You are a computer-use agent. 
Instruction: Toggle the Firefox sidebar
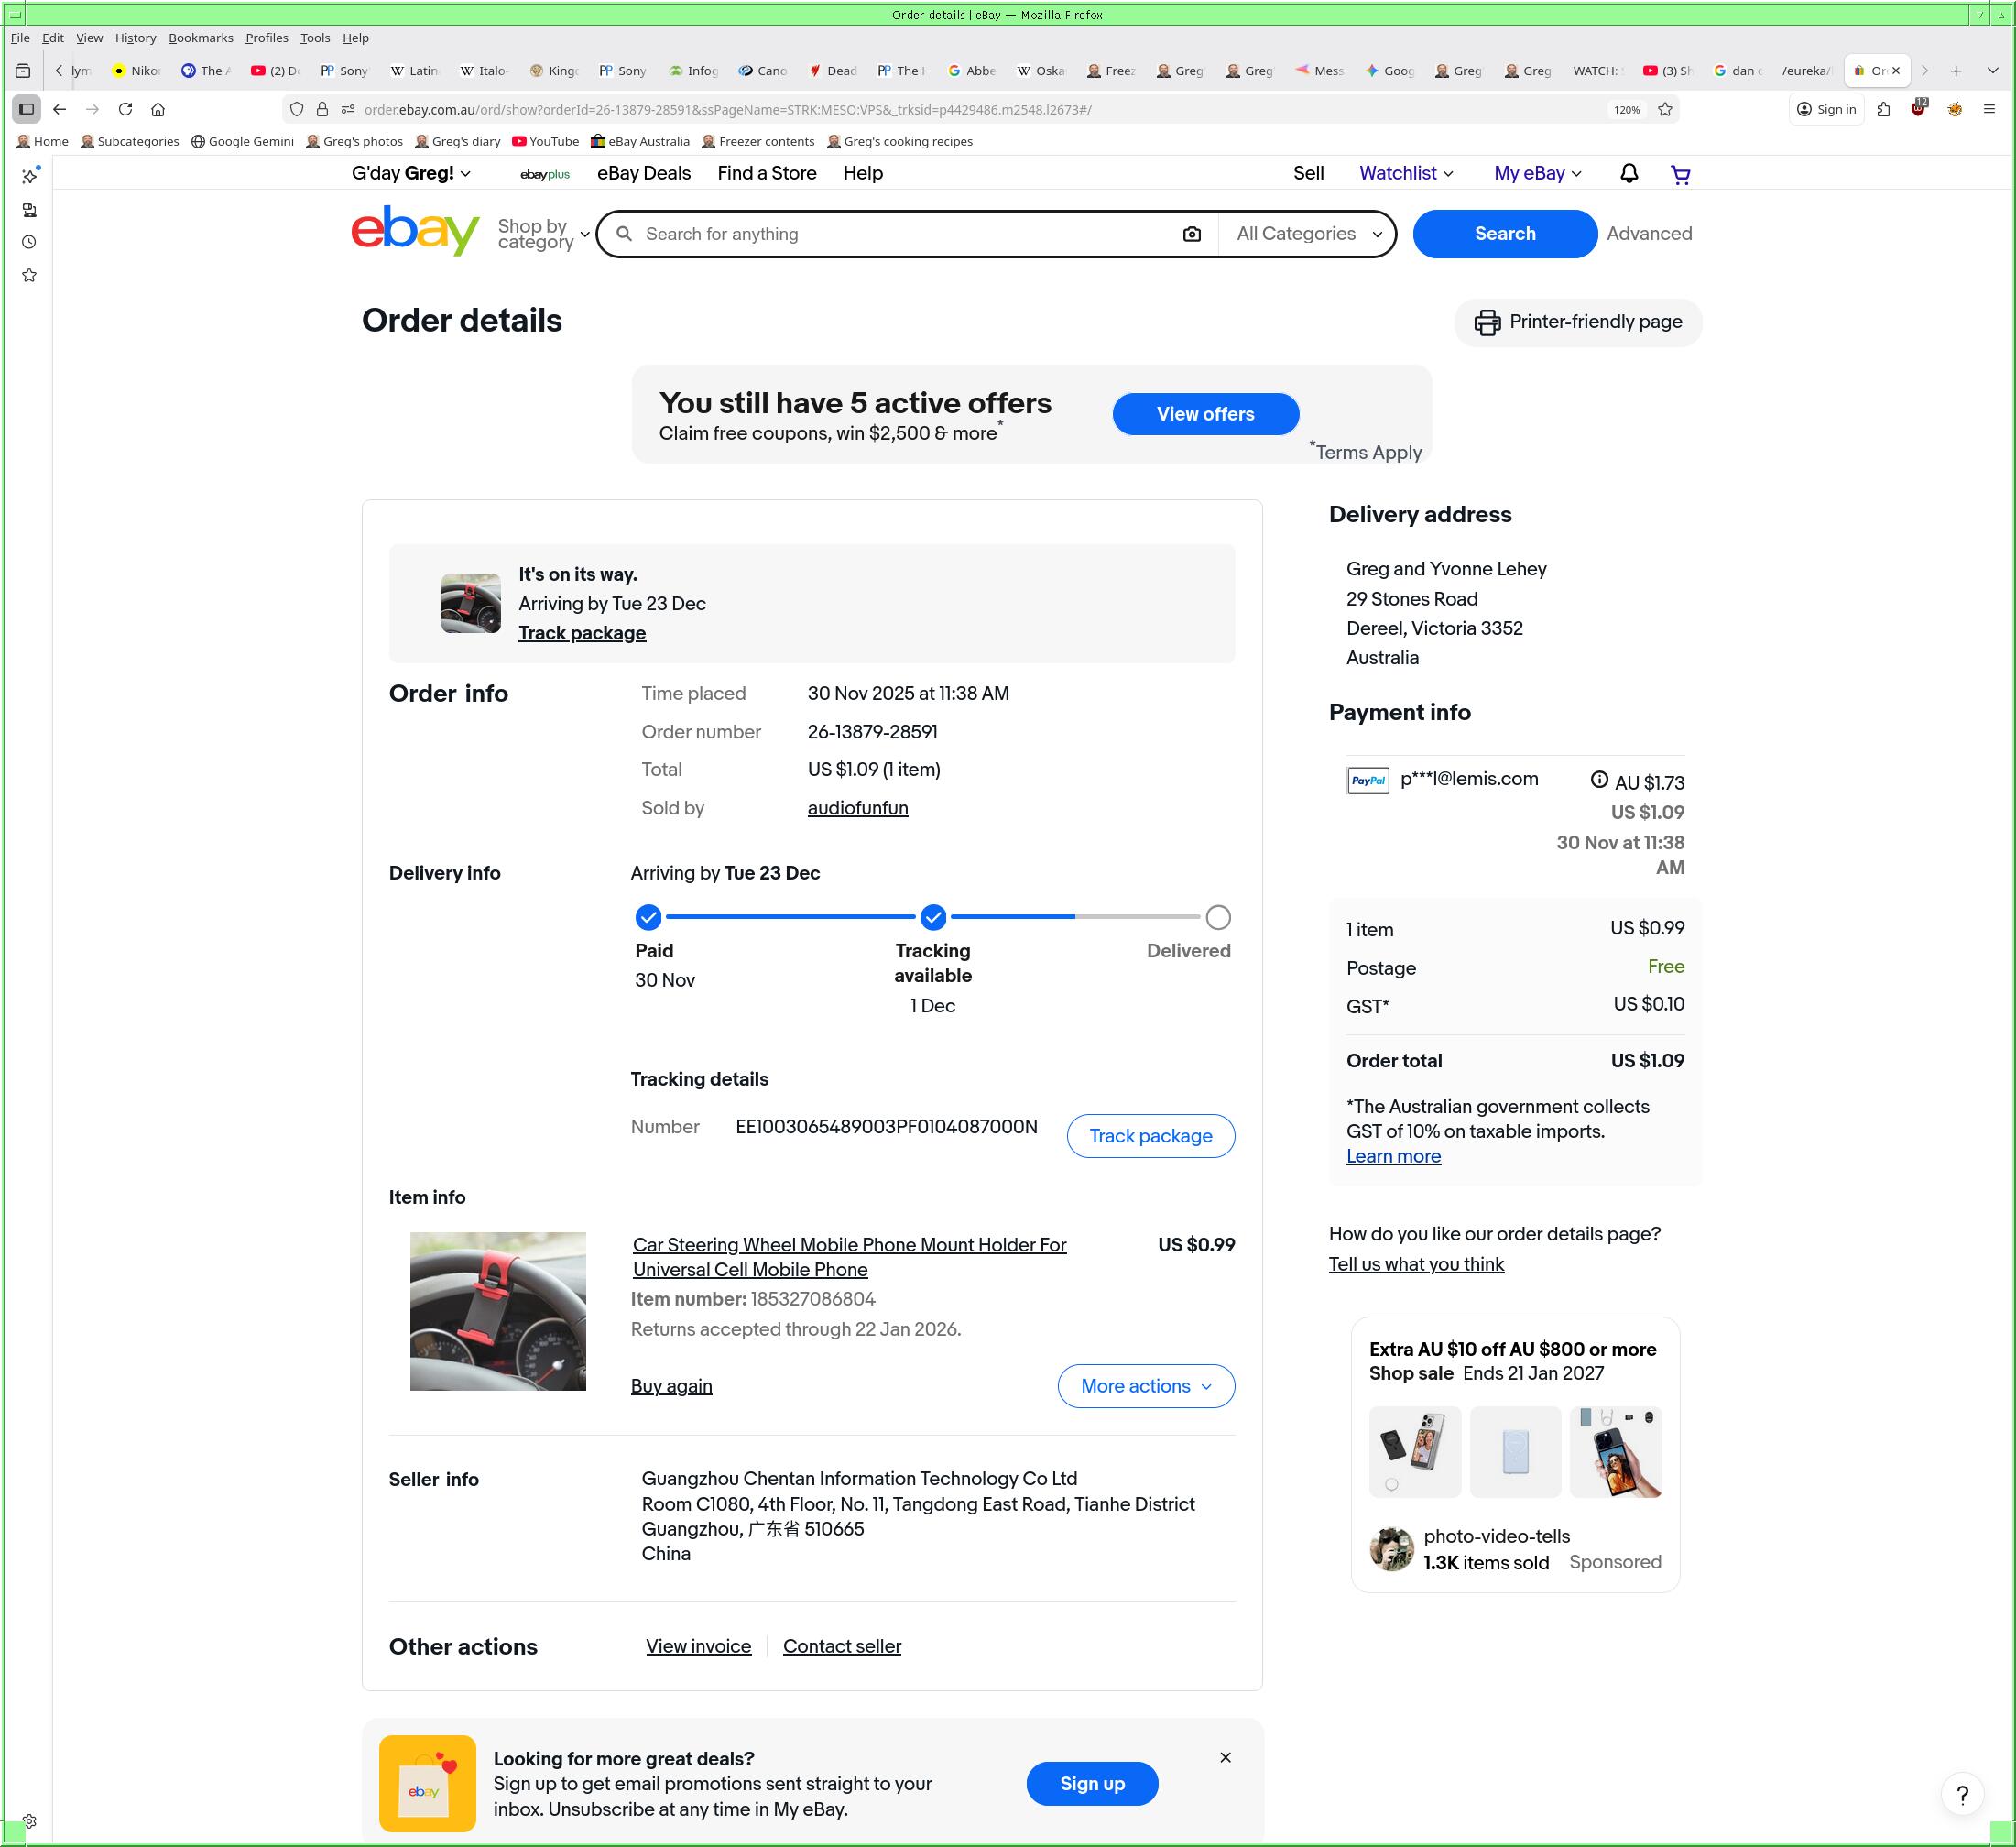point(27,109)
